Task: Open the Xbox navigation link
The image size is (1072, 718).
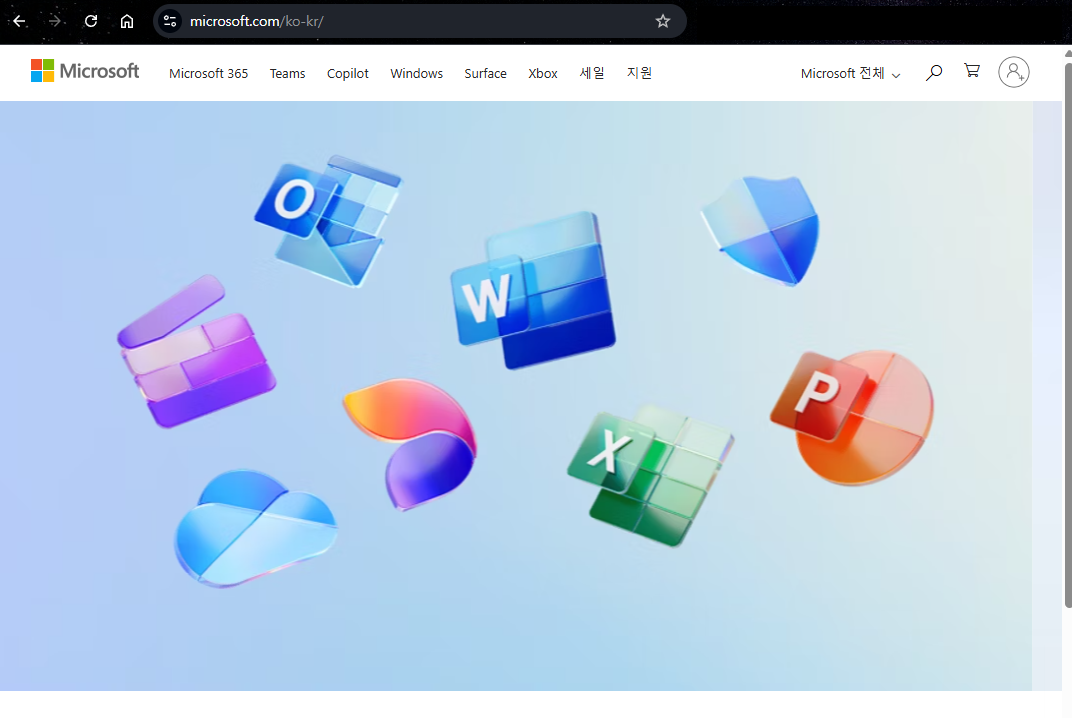Action: [x=543, y=73]
